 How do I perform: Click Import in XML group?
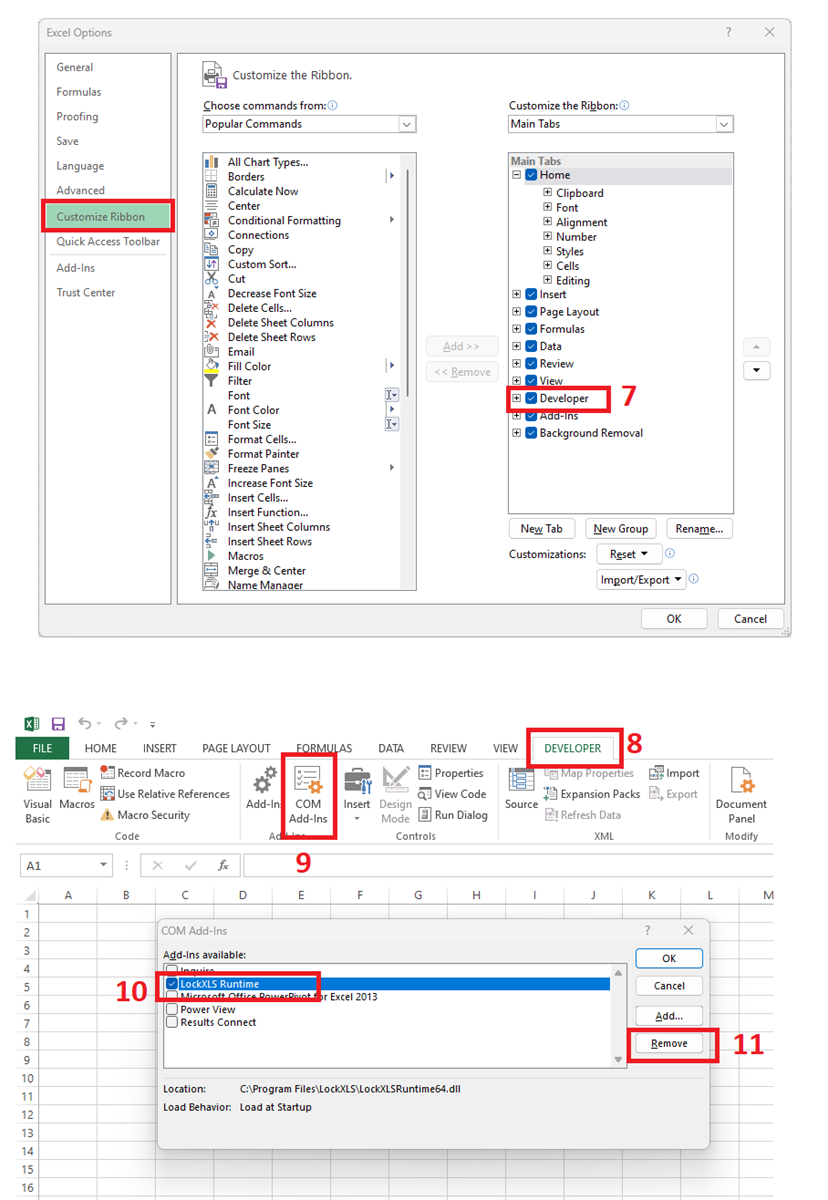[675, 773]
